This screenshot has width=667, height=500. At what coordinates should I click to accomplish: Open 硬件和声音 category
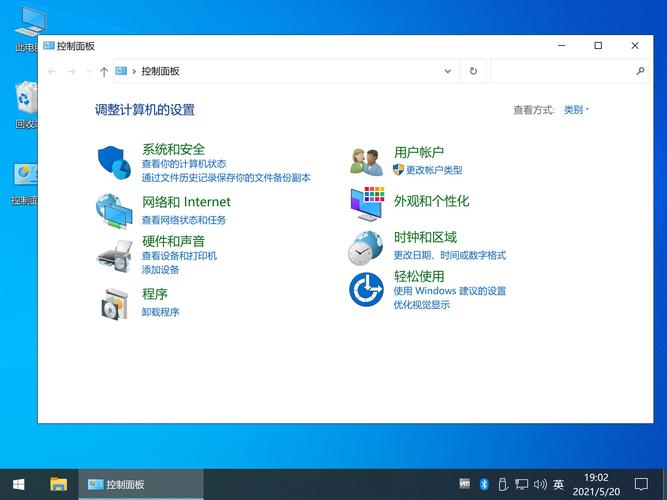(174, 241)
